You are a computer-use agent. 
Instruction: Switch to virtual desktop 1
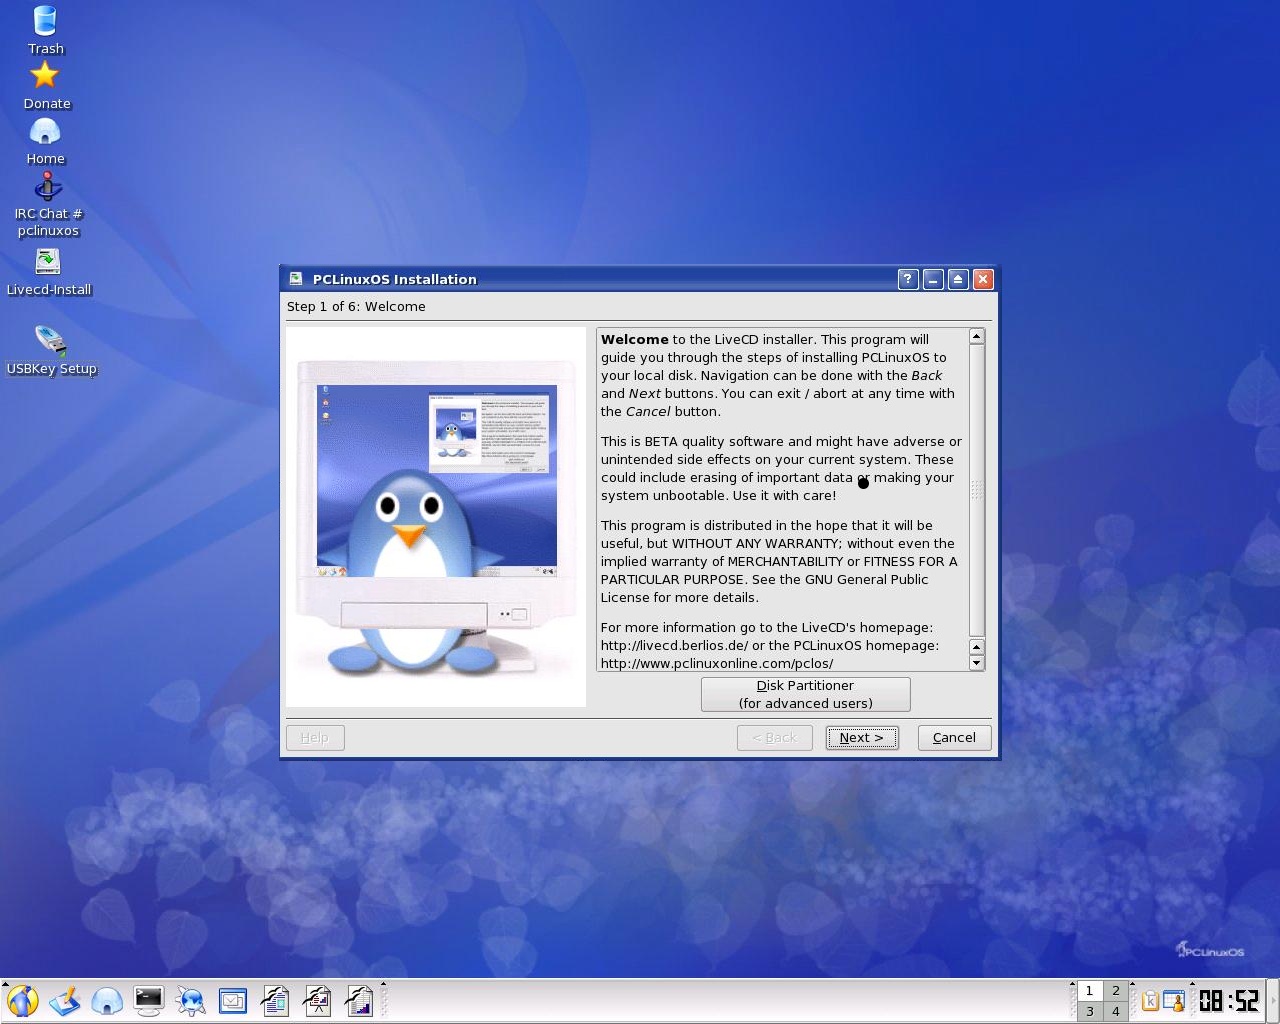tap(1089, 991)
